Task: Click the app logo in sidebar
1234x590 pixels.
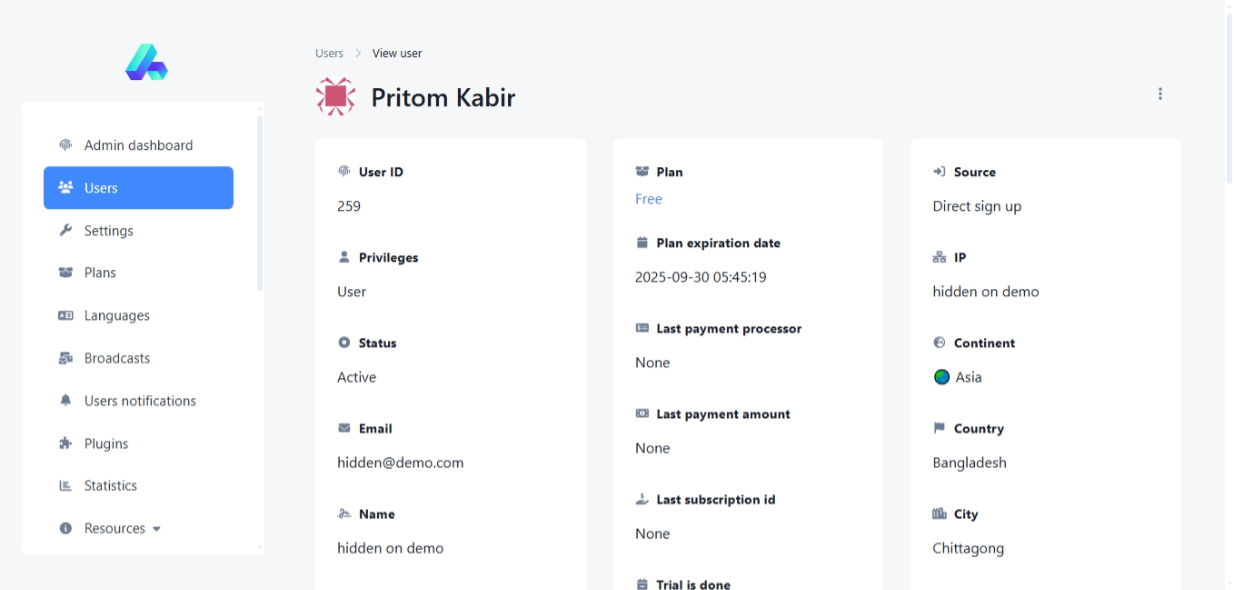Action: click(x=146, y=62)
